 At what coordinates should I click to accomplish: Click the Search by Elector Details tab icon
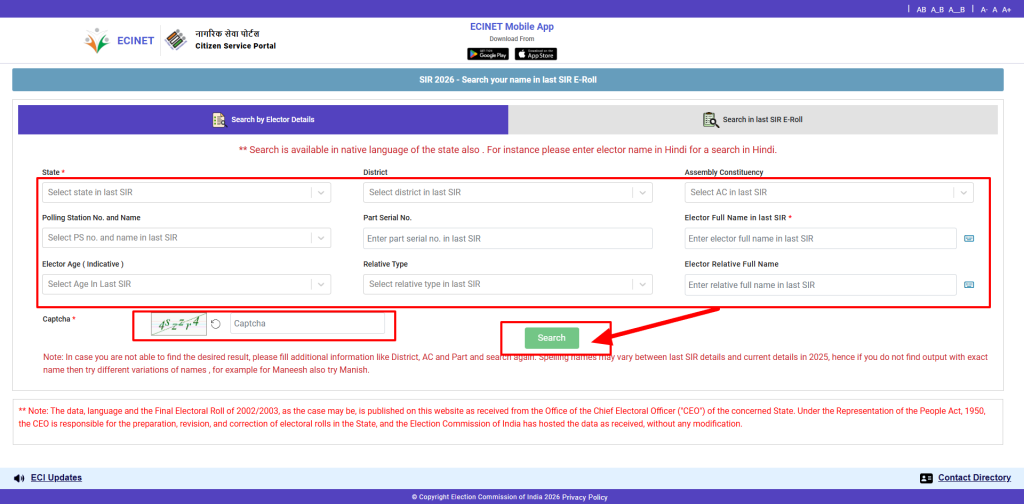click(x=219, y=119)
